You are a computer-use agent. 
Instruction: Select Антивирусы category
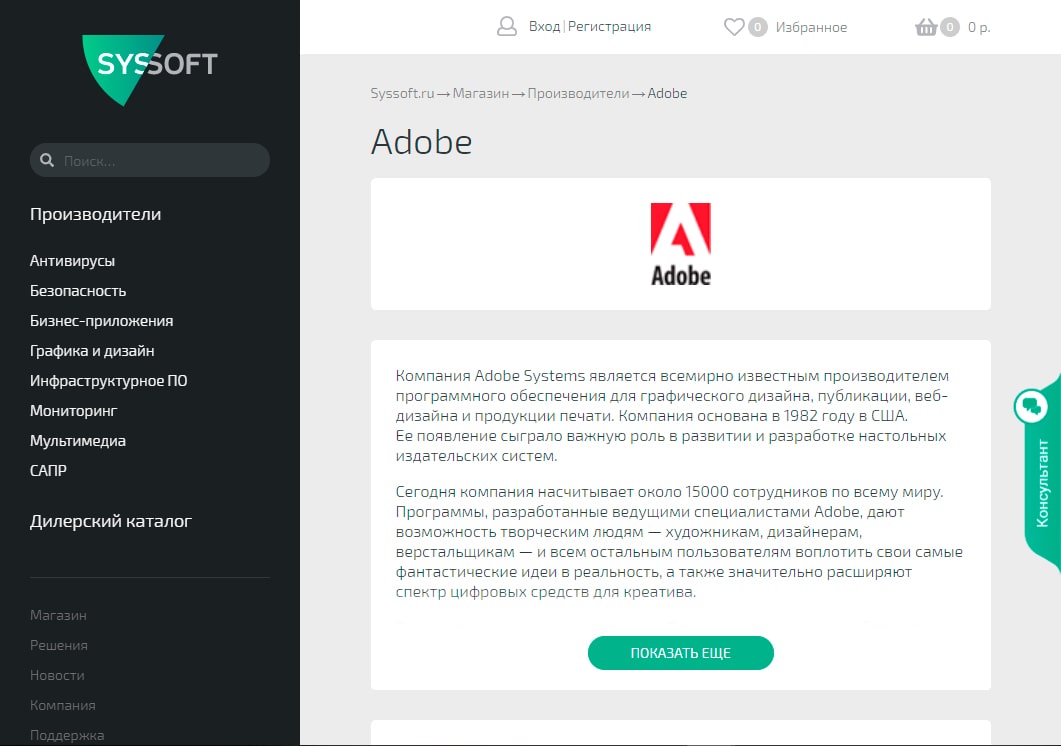(x=72, y=261)
